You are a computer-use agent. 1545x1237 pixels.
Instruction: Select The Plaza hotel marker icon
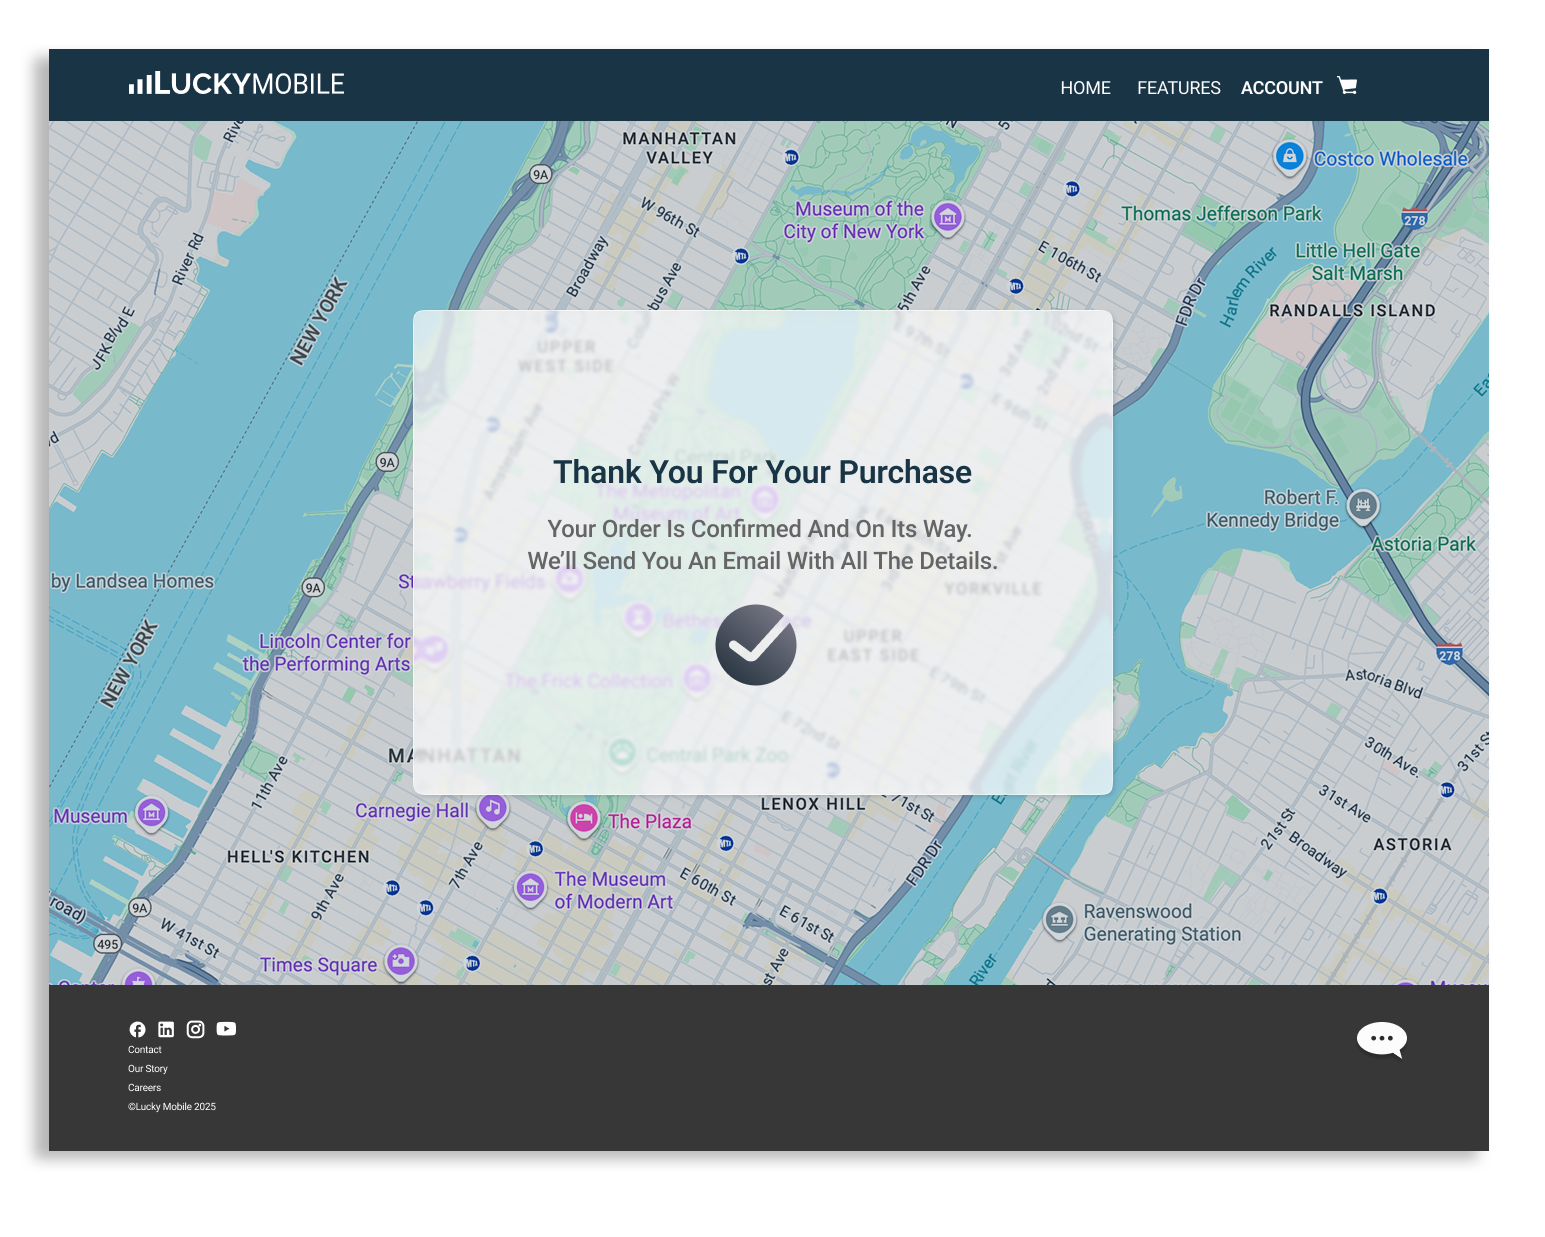(584, 819)
